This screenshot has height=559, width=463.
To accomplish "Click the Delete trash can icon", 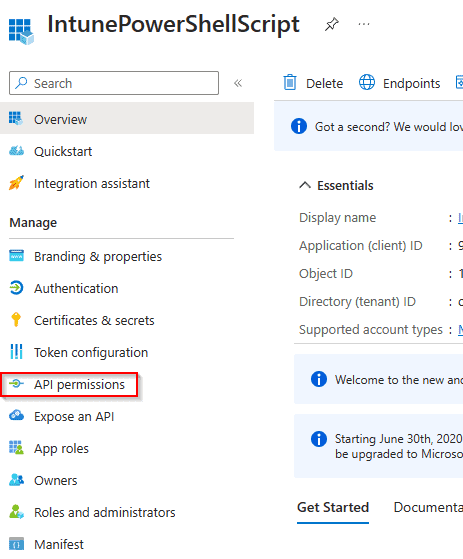I will (x=290, y=82).
